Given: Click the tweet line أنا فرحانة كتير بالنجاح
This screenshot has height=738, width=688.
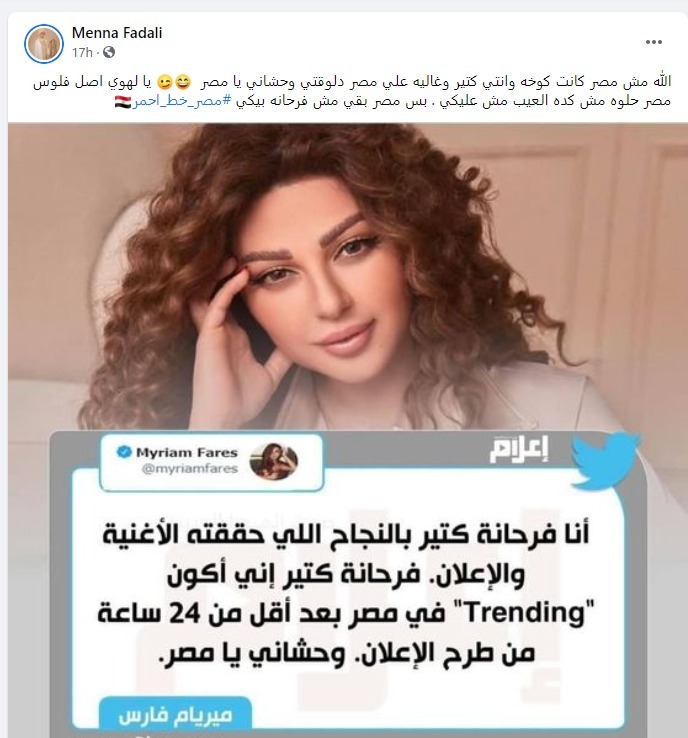Looking at the screenshot, I should (346, 536).
